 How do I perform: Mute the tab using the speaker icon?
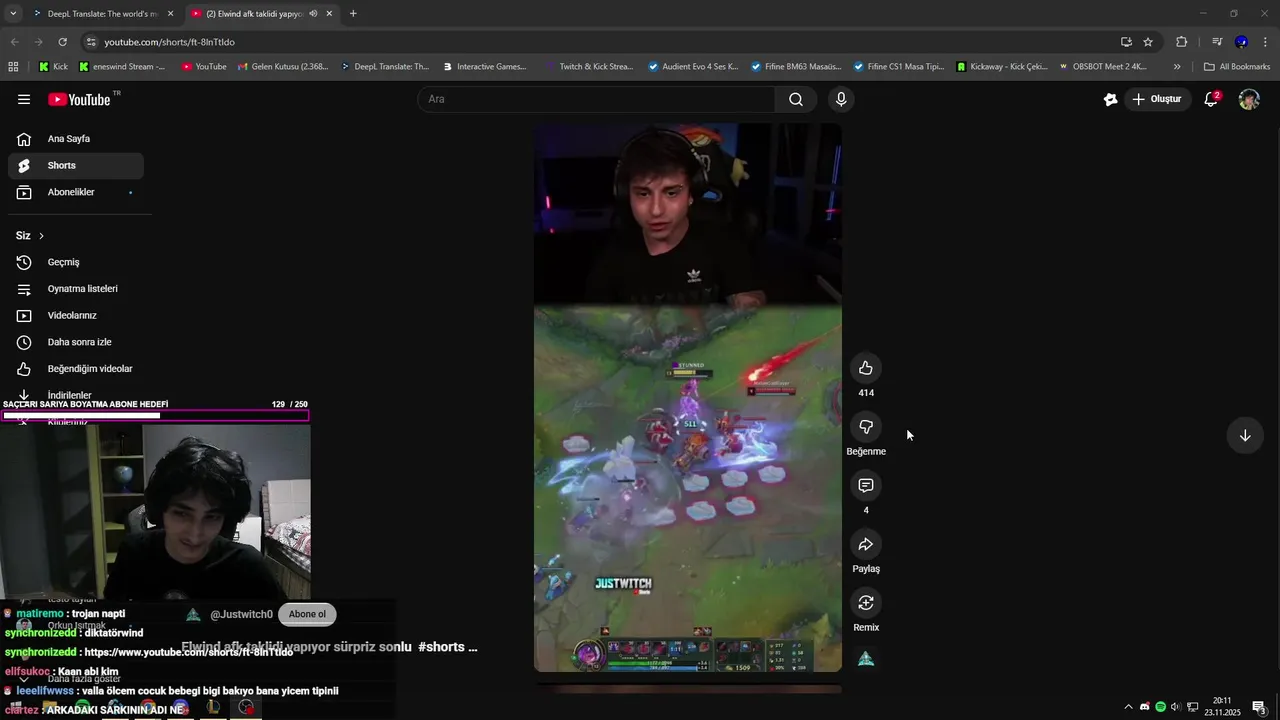314,14
